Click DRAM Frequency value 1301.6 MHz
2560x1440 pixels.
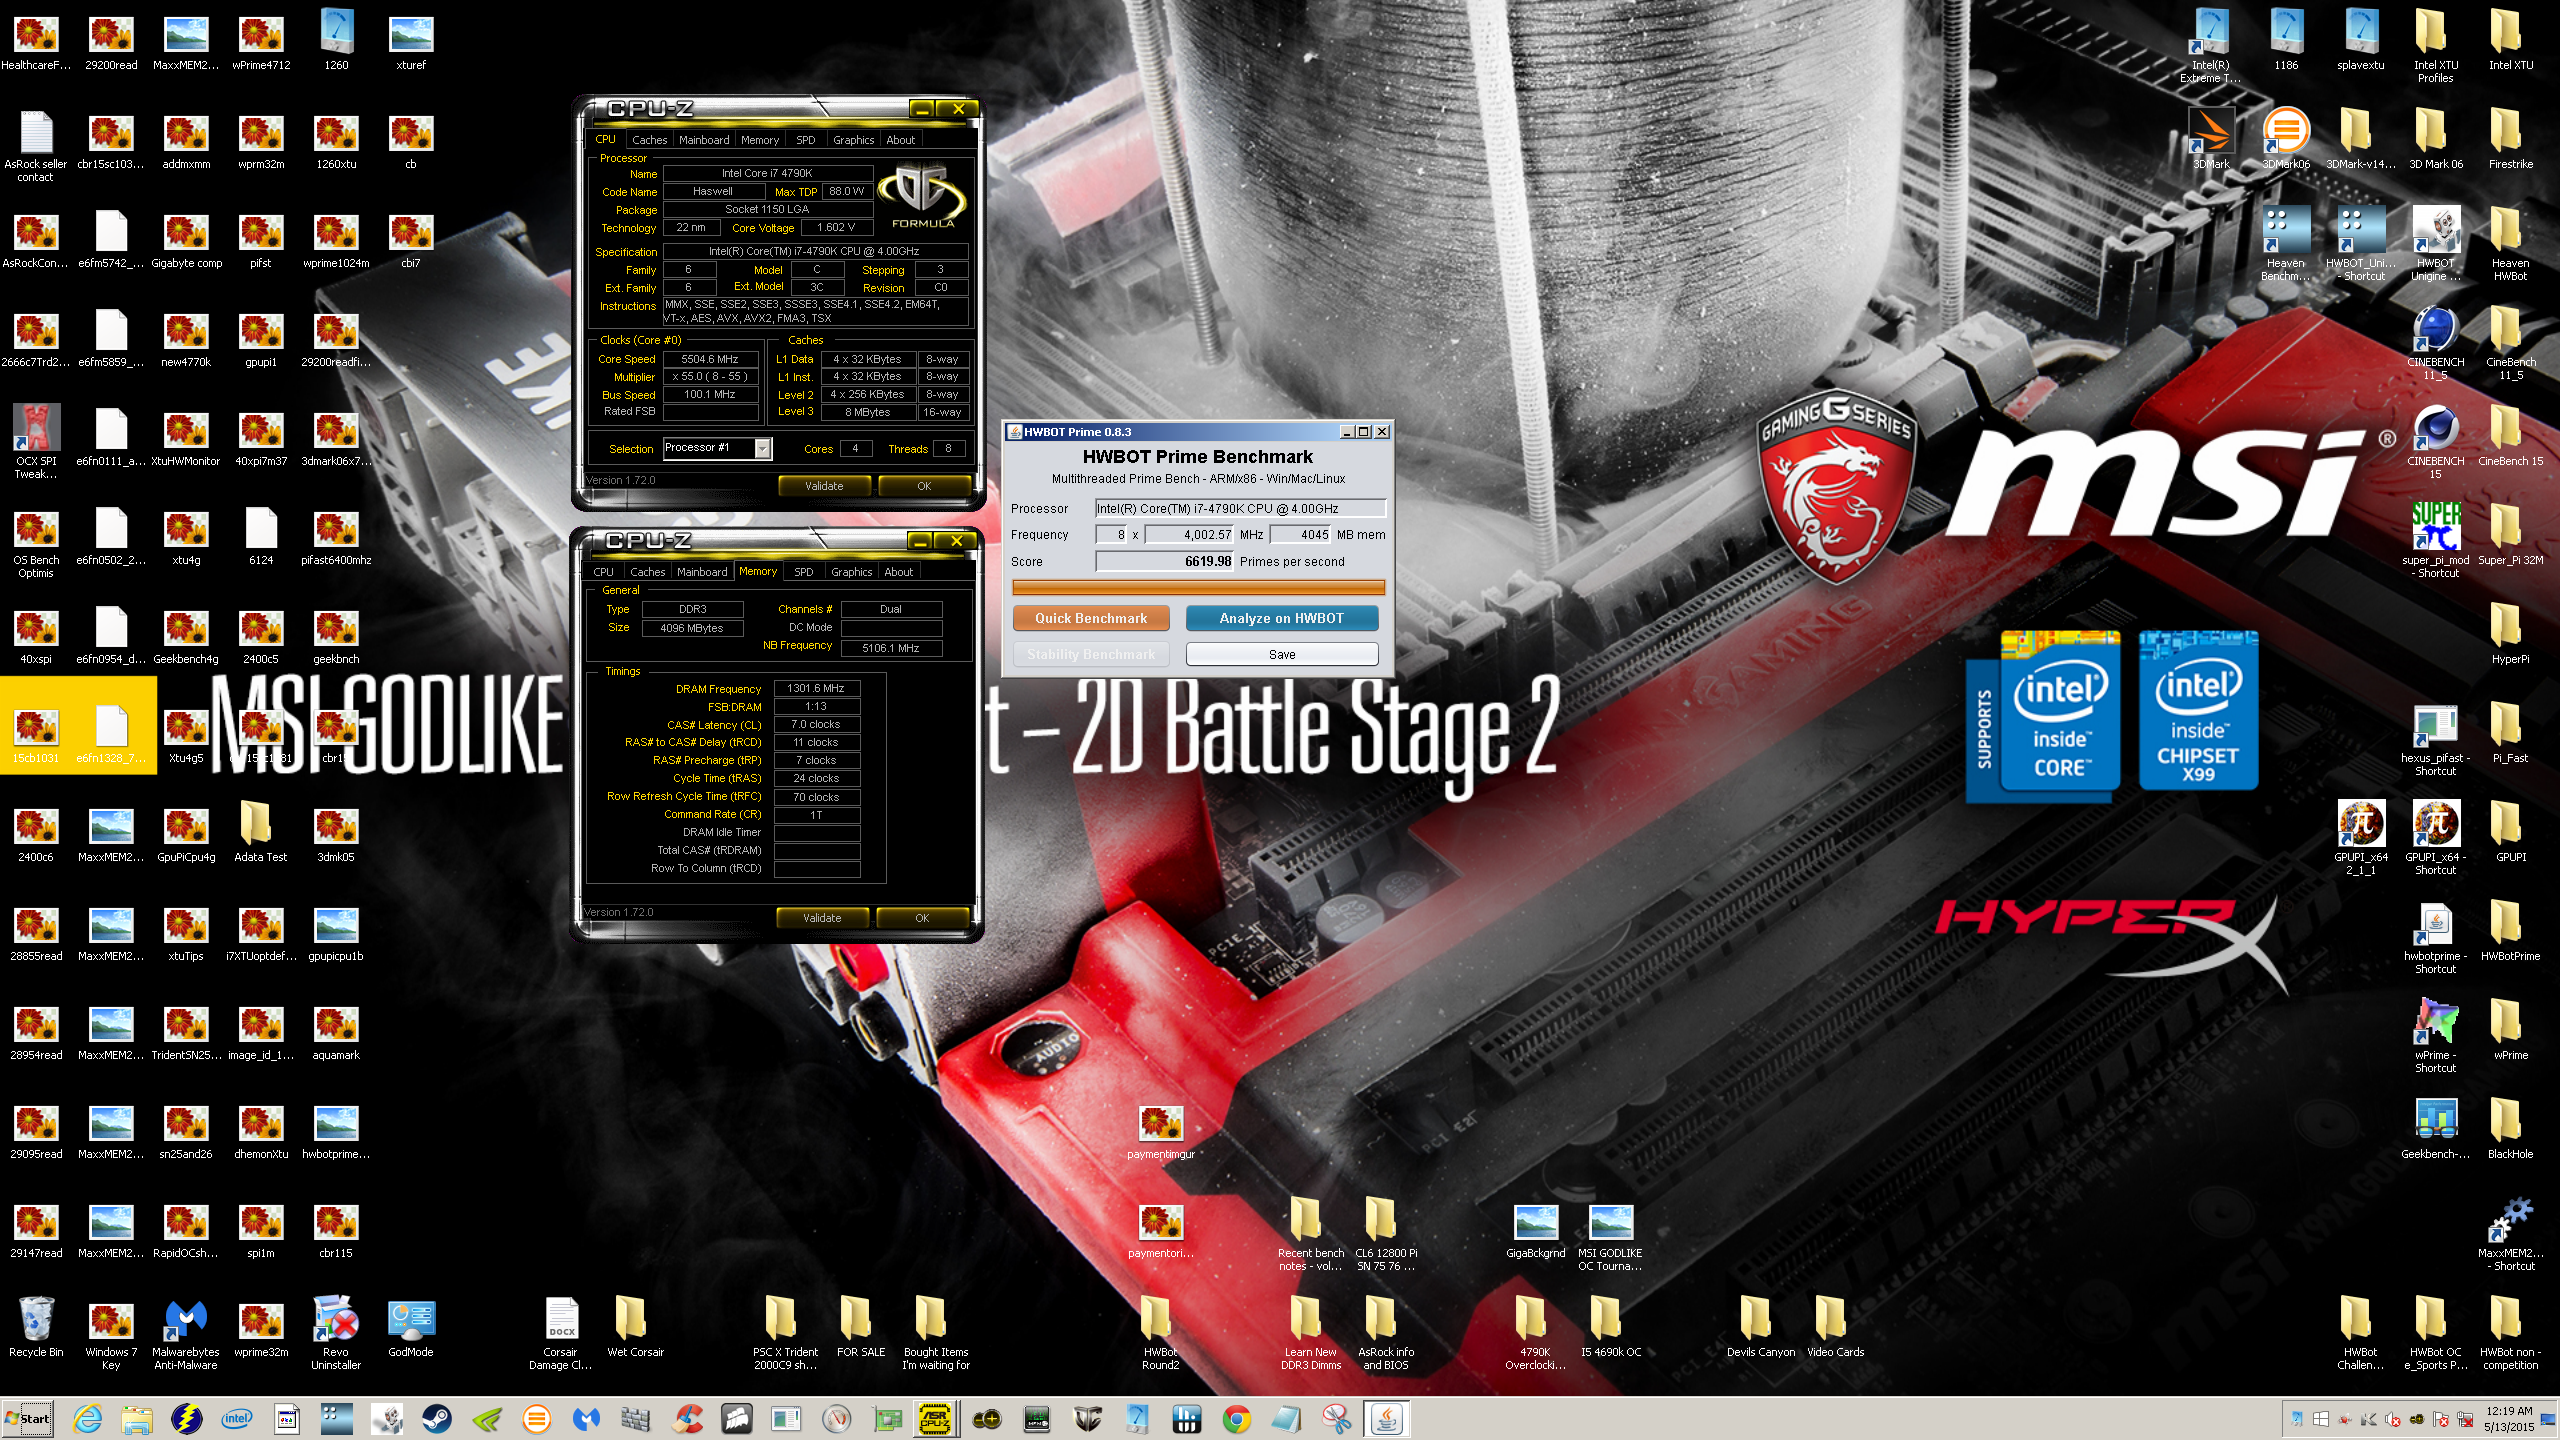click(x=816, y=688)
